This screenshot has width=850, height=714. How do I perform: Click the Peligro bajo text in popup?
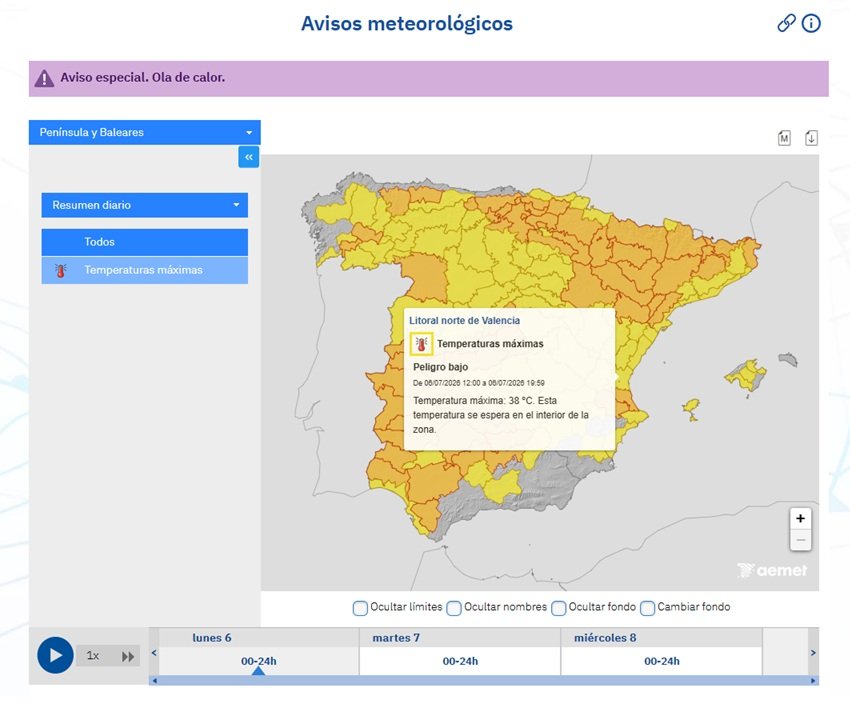[440, 367]
